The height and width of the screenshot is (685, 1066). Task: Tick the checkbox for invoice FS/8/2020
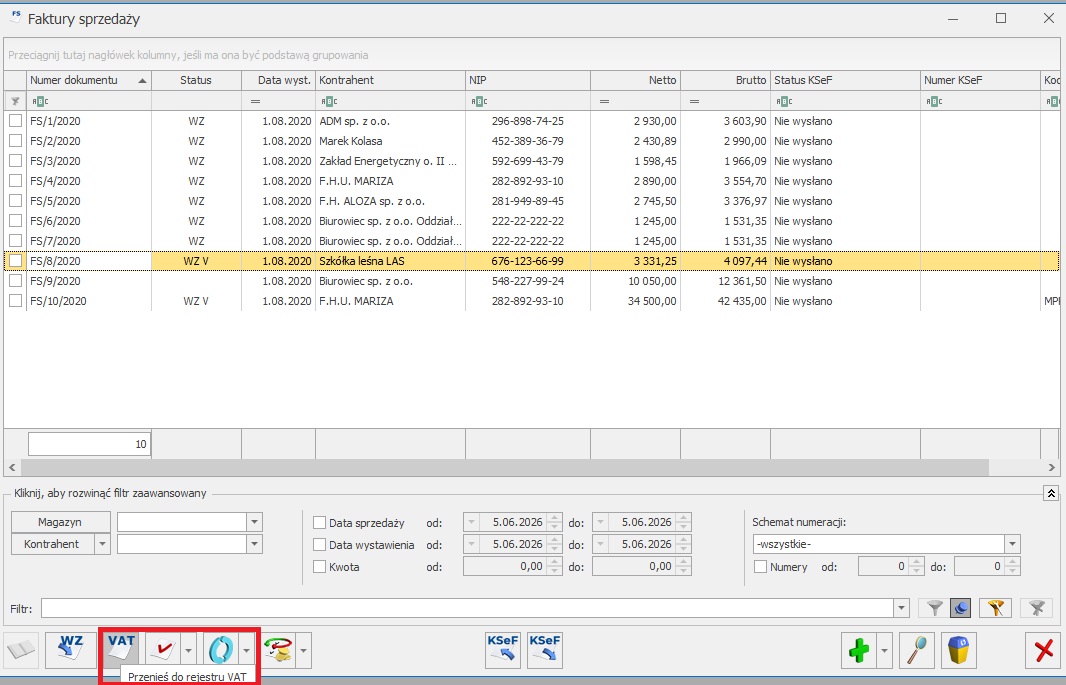click(x=16, y=261)
